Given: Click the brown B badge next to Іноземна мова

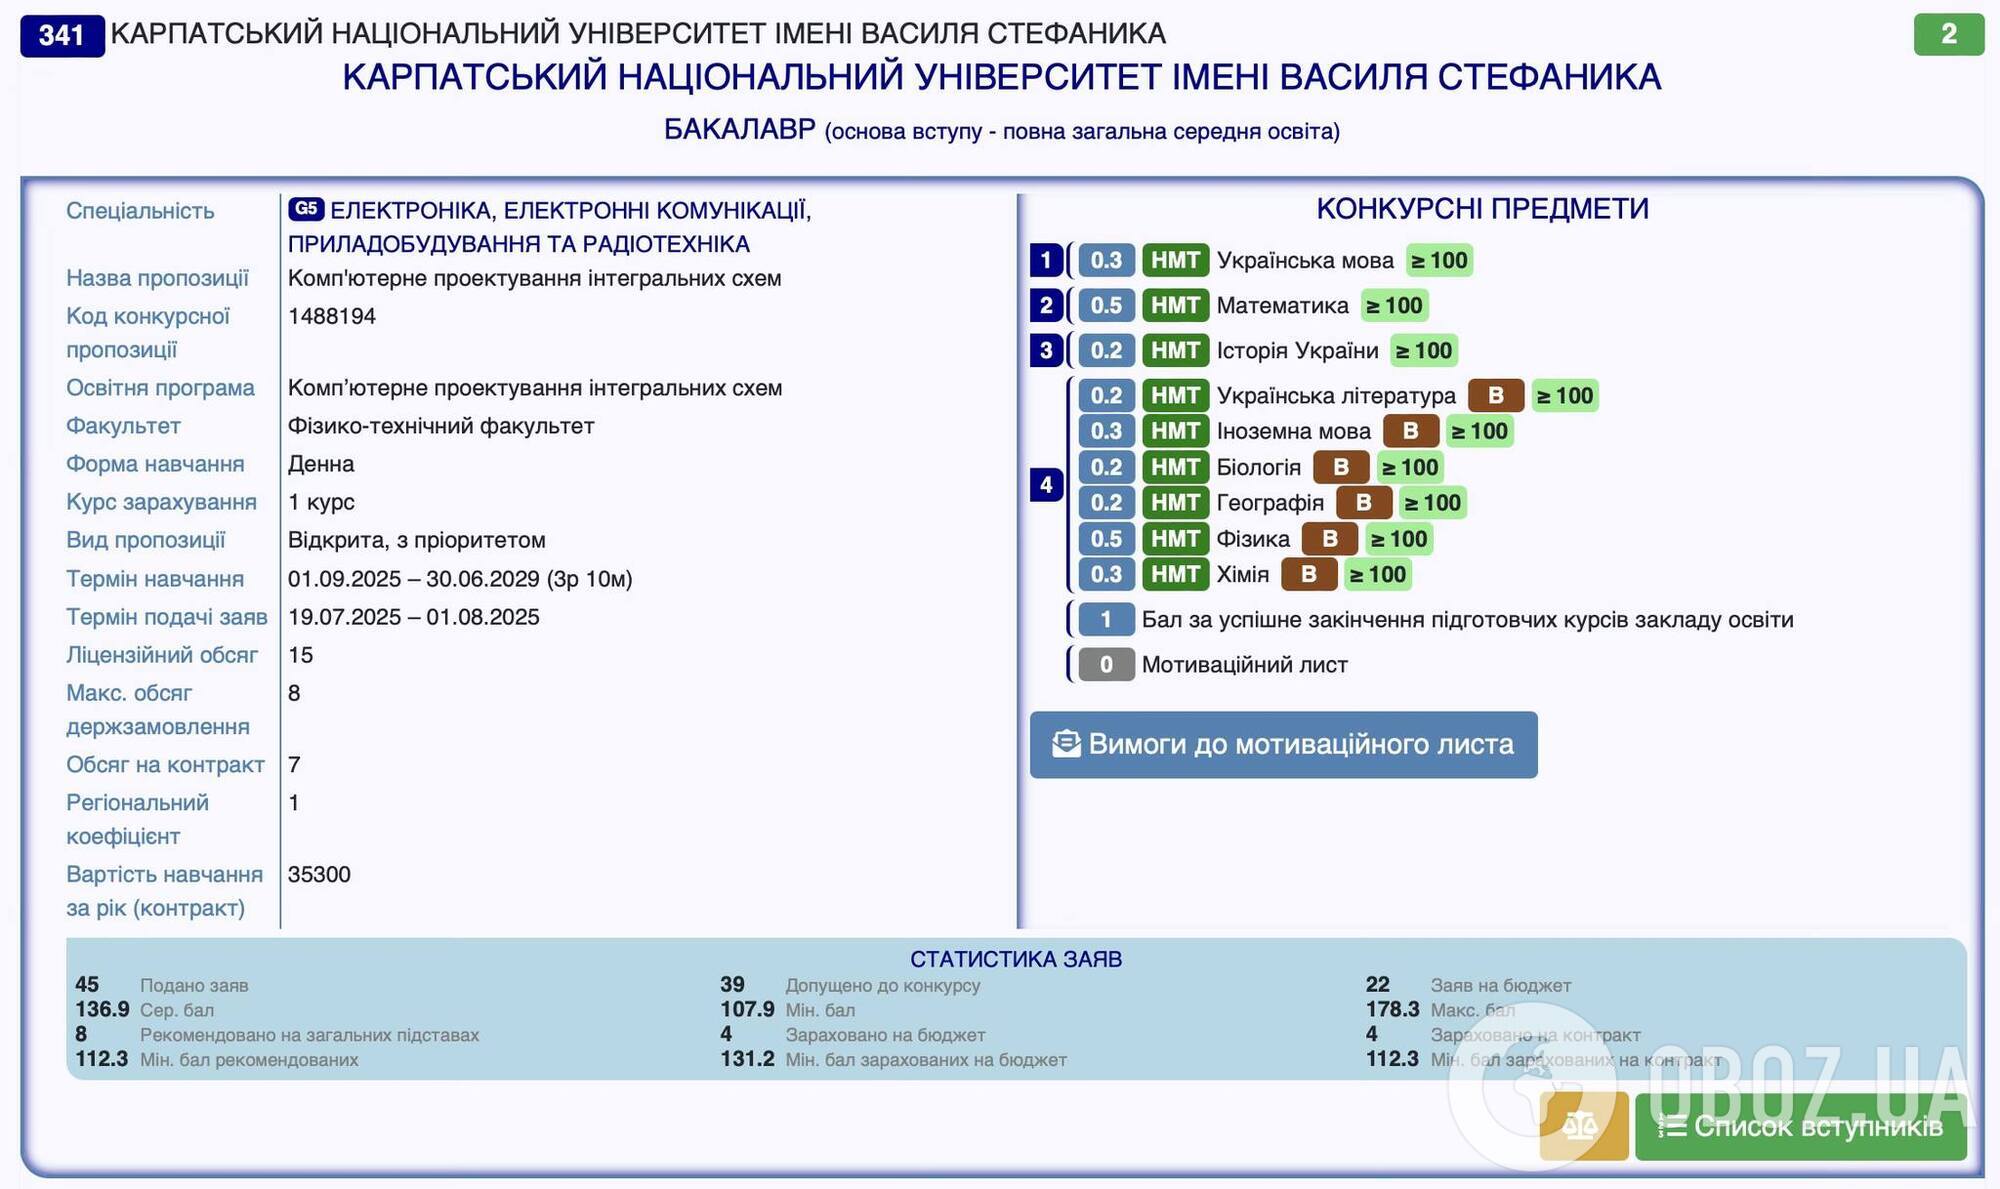Looking at the screenshot, I should coord(1411,432).
